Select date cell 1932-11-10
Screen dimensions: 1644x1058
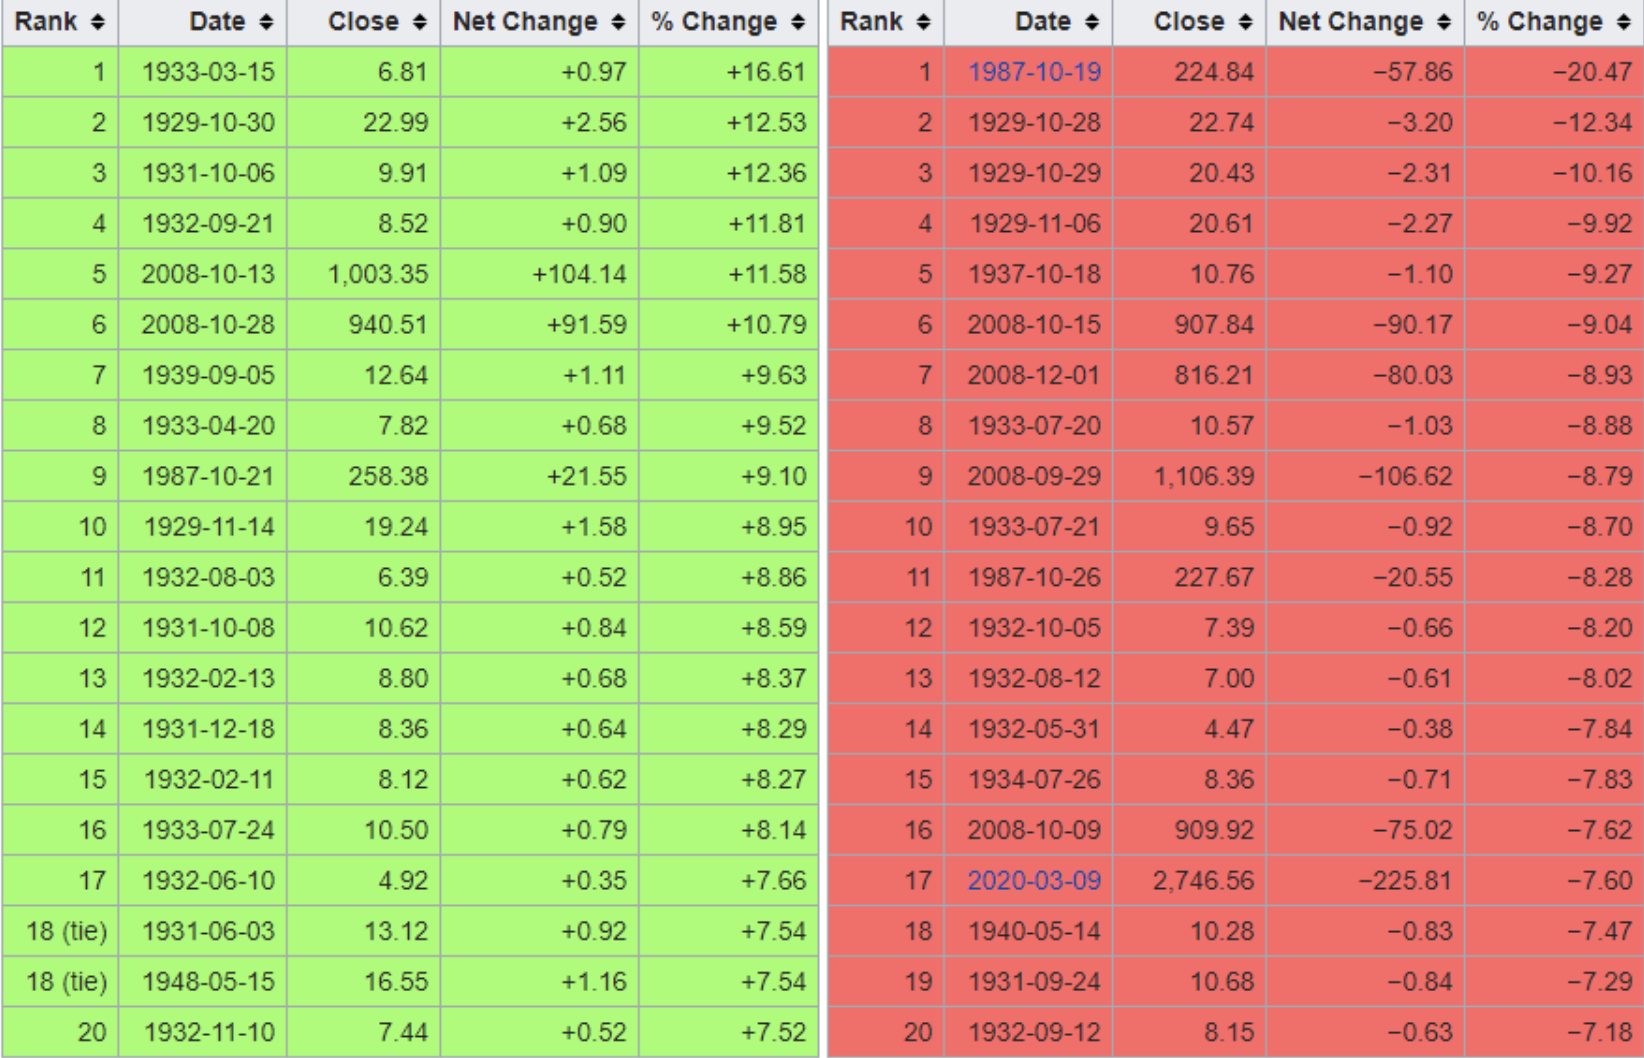[x=203, y=1032]
